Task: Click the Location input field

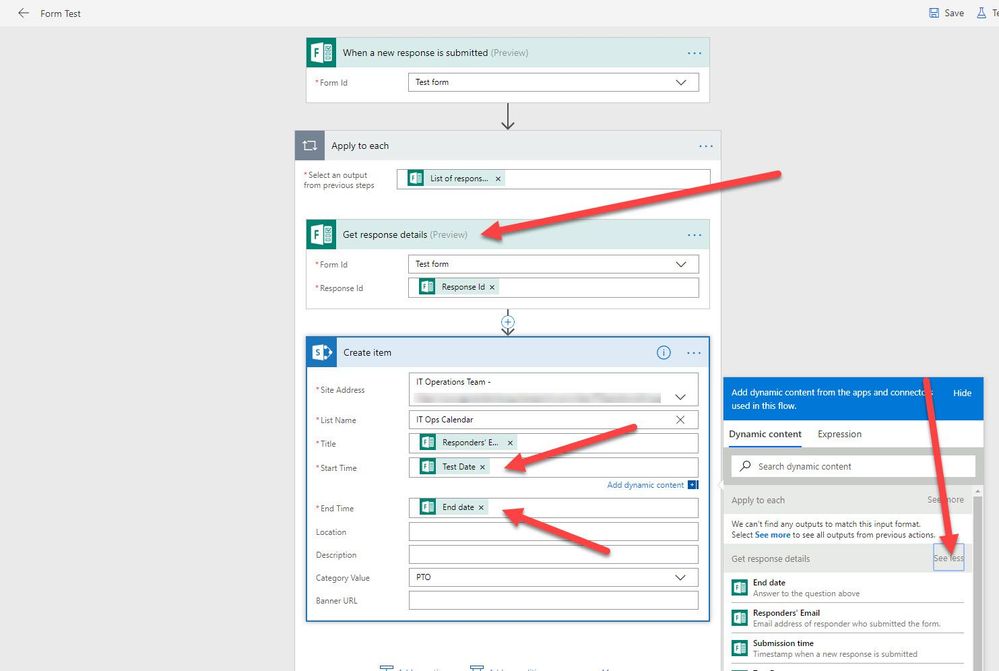Action: [553, 531]
